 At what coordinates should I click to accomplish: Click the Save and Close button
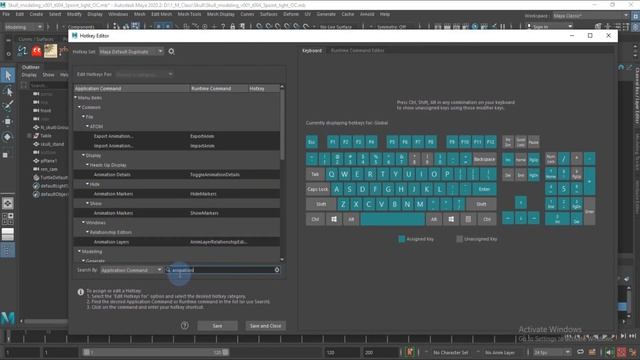(x=265, y=326)
